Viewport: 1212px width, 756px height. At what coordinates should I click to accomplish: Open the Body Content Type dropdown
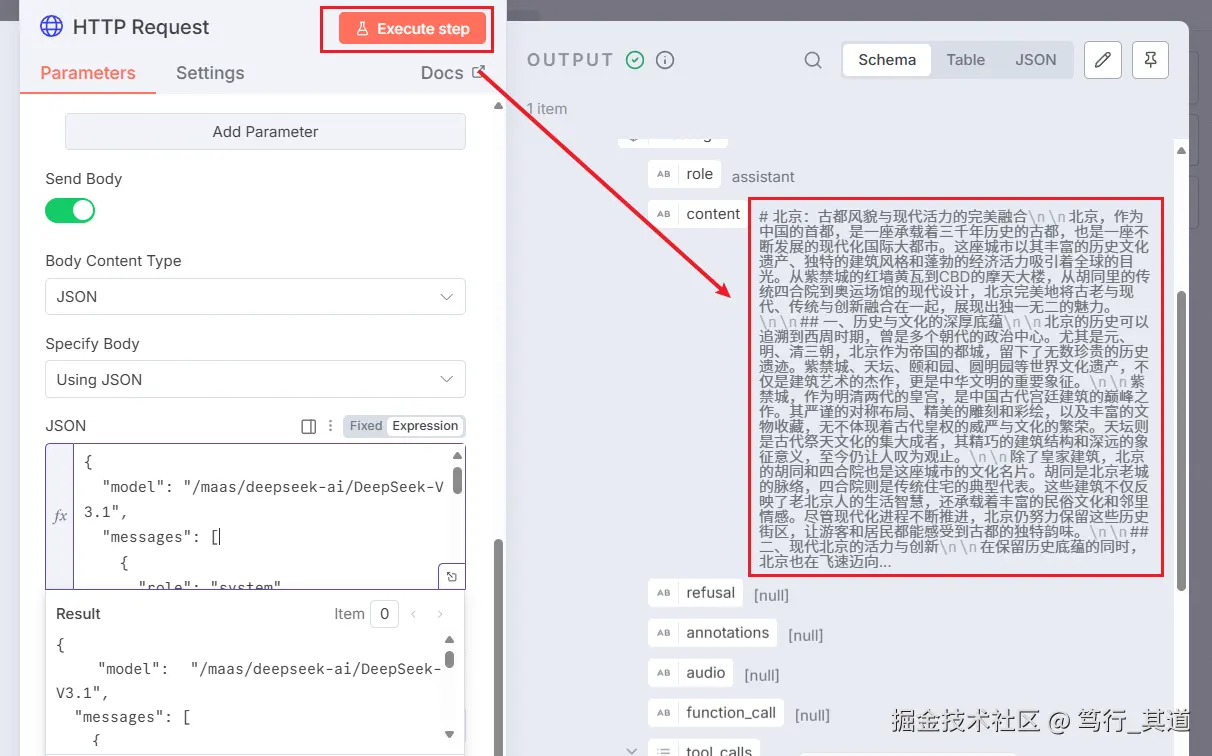255,297
